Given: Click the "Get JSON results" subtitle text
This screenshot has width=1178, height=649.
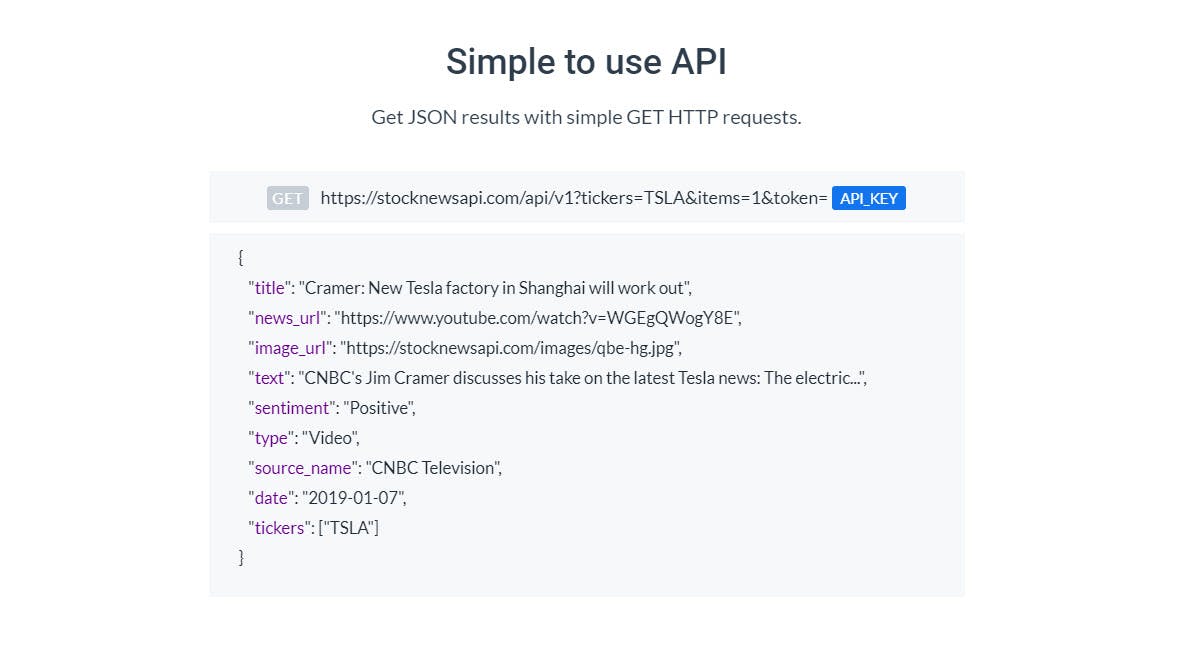Looking at the screenshot, I should tap(587, 117).
